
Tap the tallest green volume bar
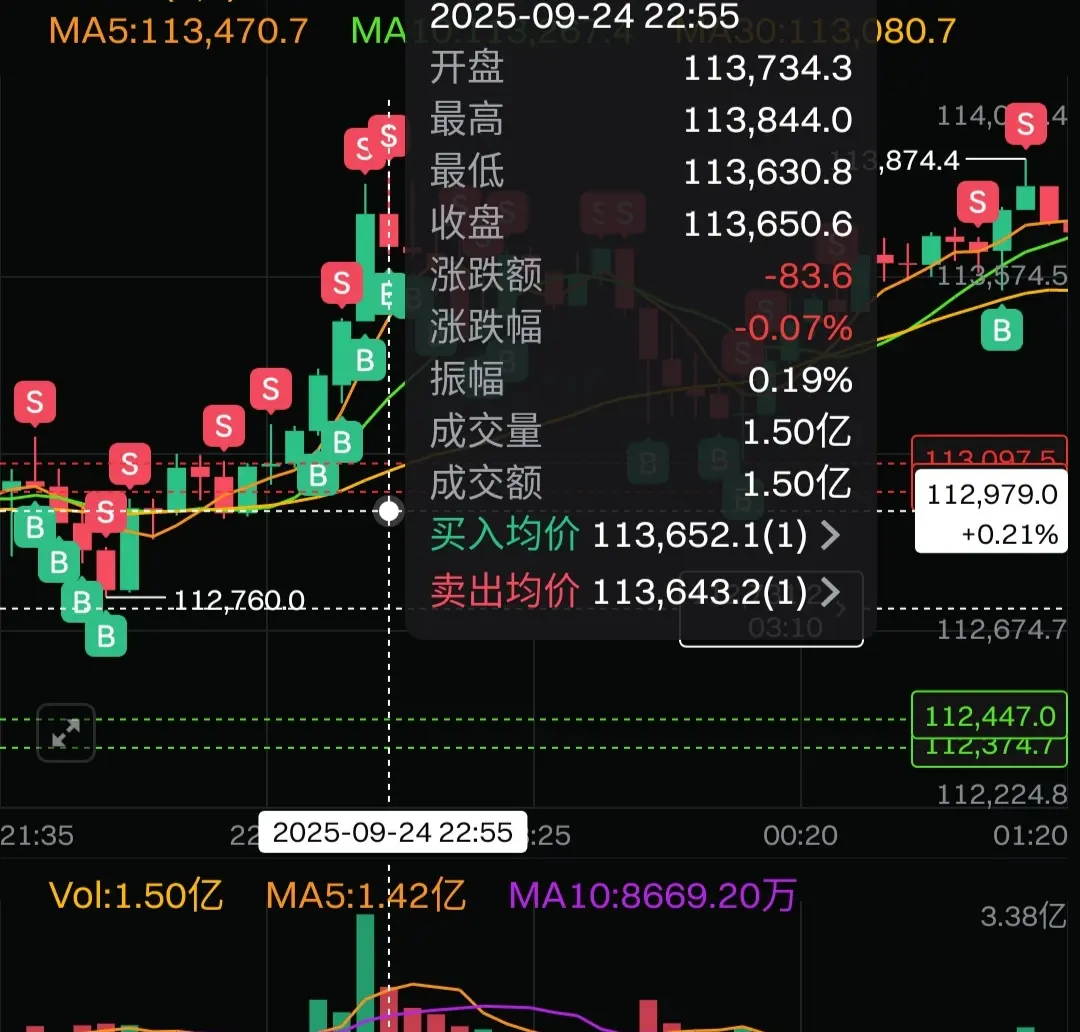tap(365, 973)
